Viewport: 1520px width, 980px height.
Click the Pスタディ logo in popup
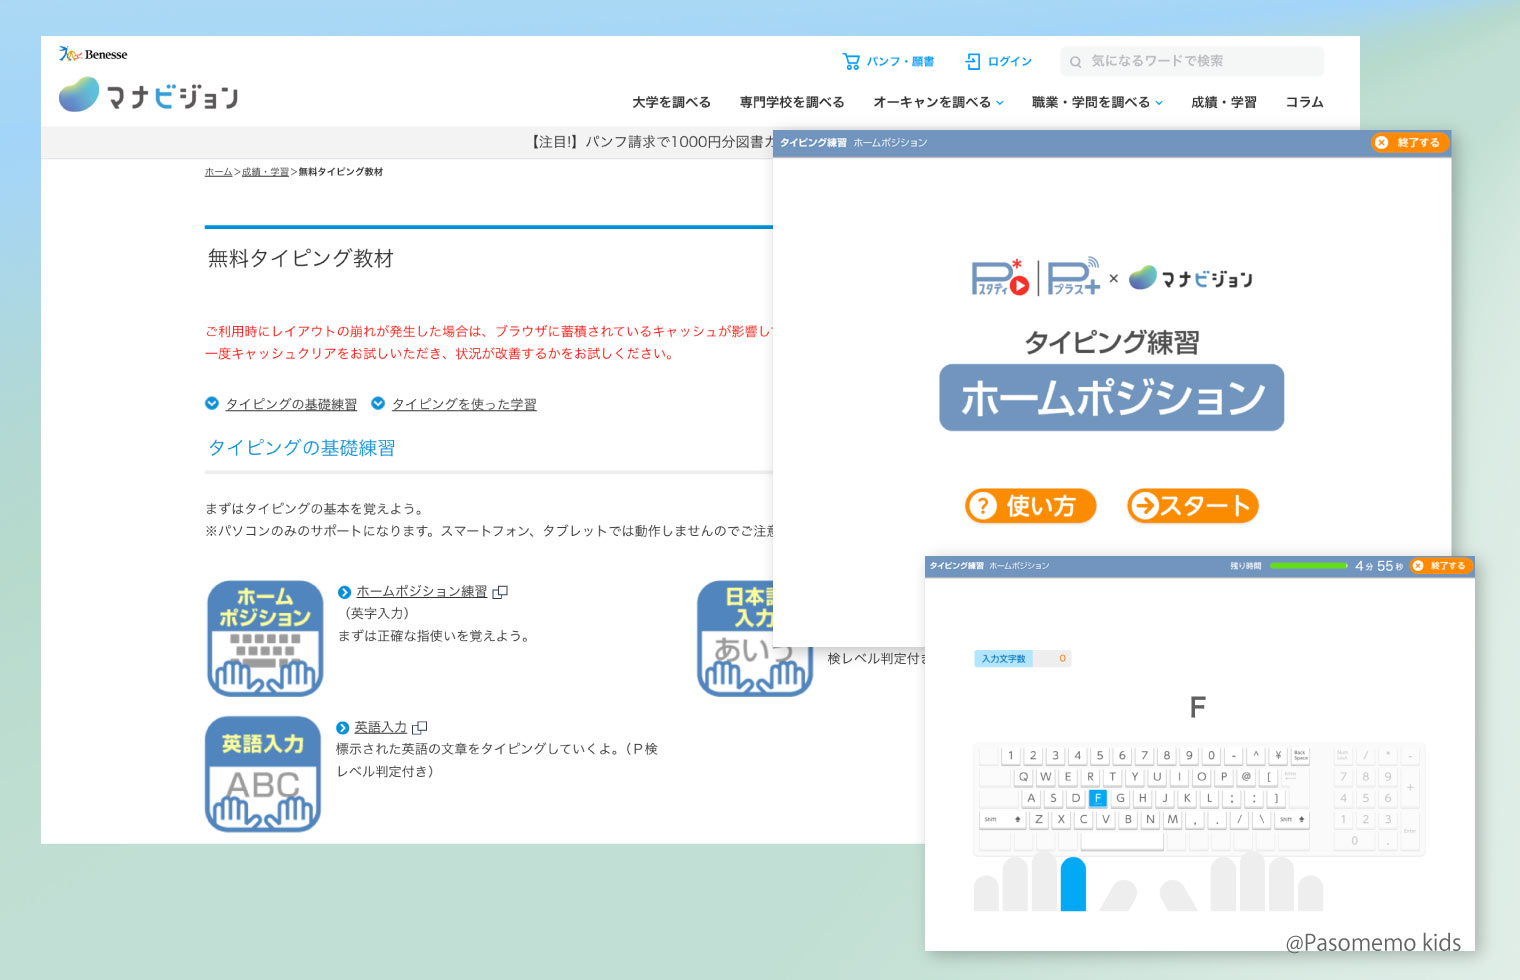1000,278
